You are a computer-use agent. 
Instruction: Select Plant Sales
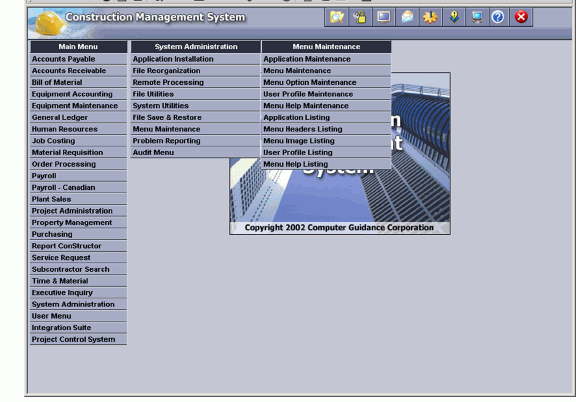[79, 200]
